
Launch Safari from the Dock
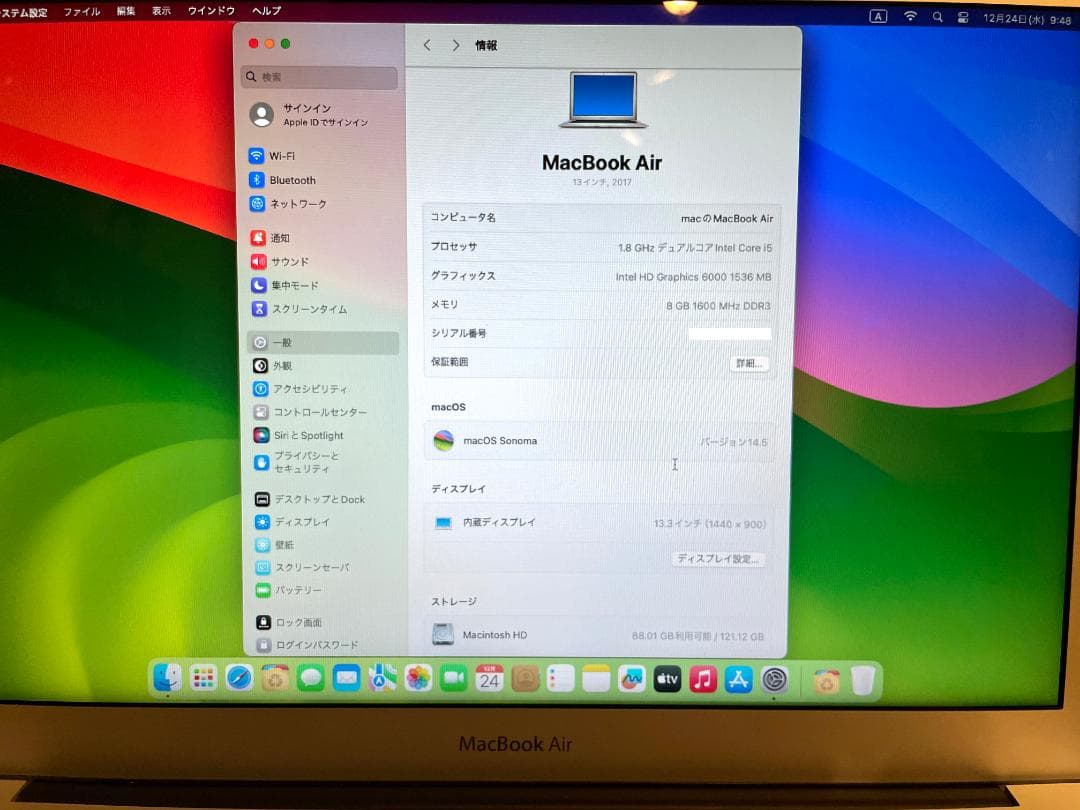pyautogui.click(x=238, y=678)
